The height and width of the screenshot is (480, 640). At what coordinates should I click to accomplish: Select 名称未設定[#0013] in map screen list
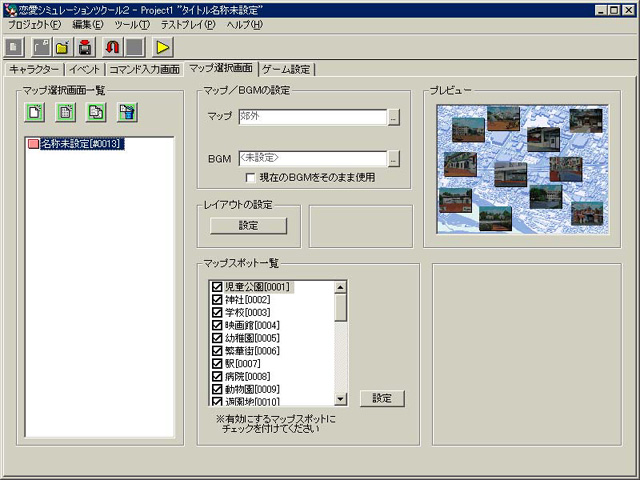[x=82, y=144]
